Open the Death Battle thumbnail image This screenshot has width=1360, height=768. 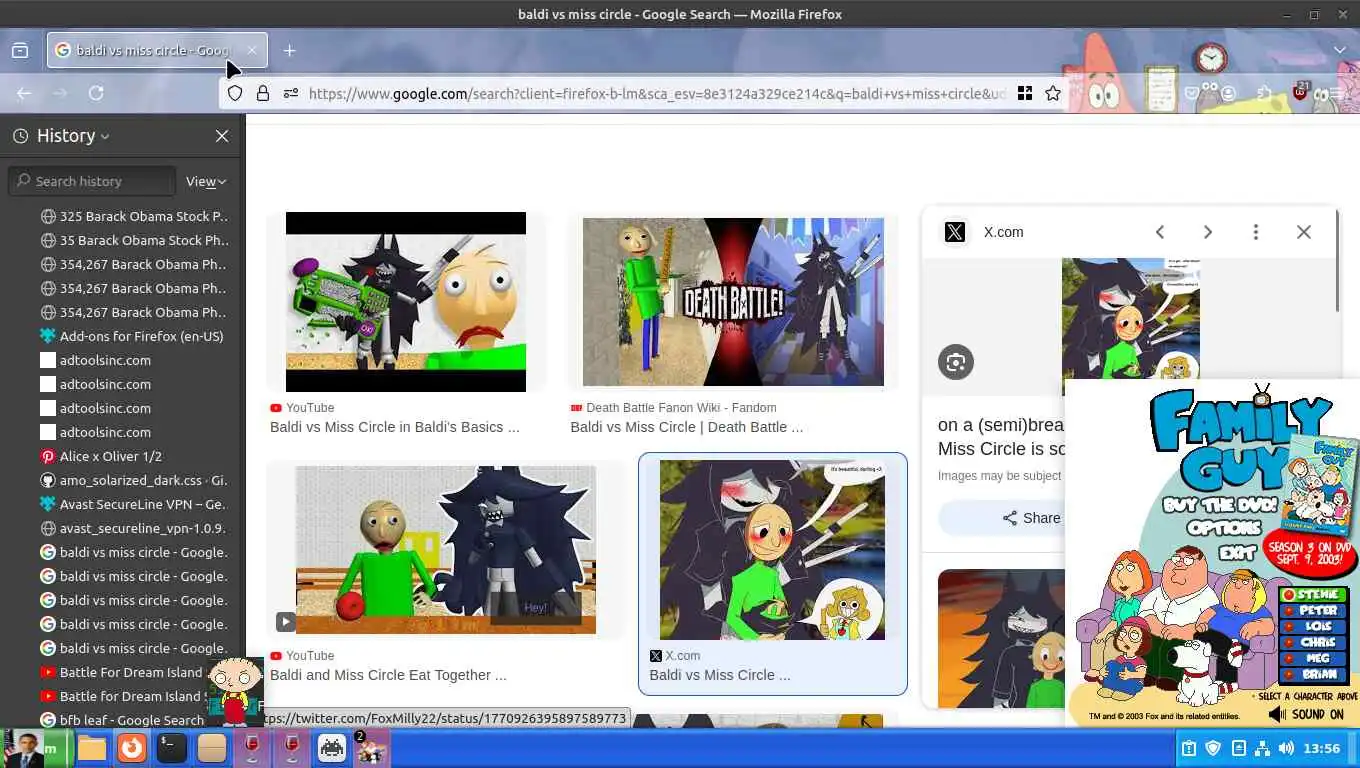click(733, 302)
